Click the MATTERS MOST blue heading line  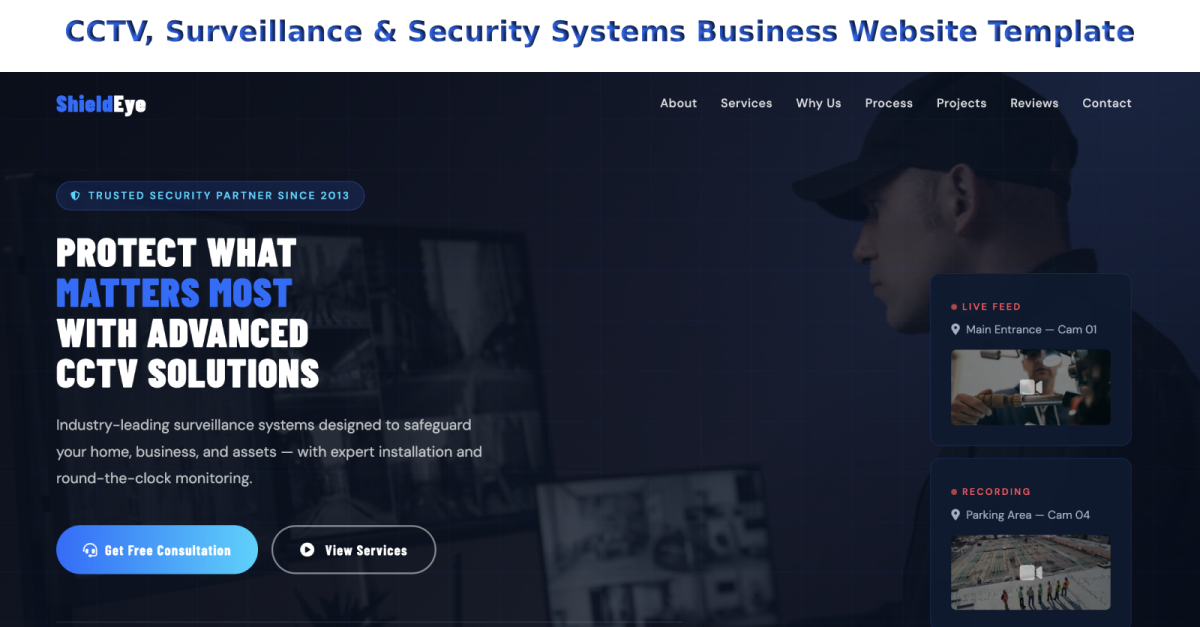(174, 293)
